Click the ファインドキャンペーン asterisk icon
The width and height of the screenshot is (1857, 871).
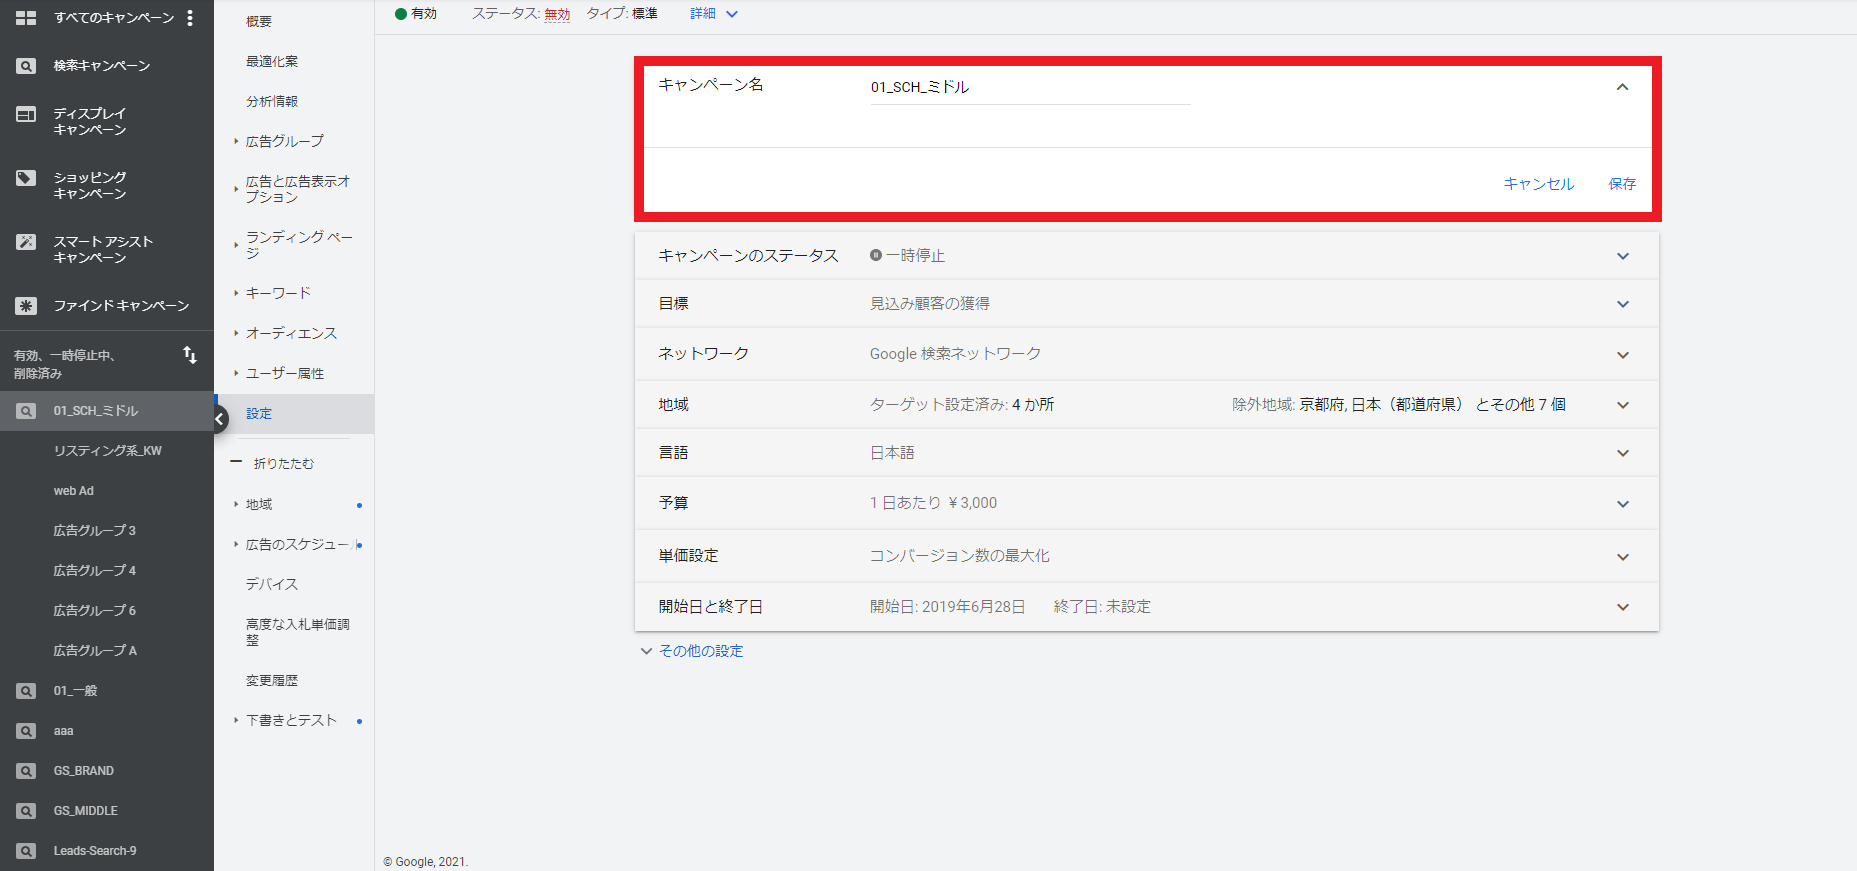26,306
